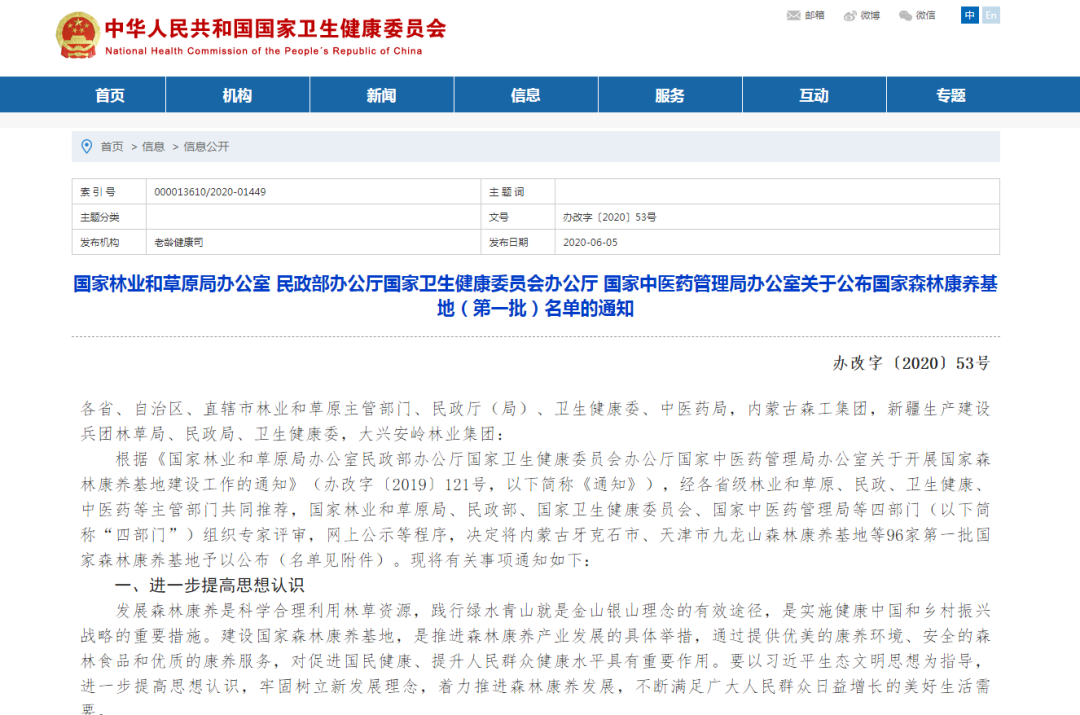The width and height of the screenshot is (1080, 715).
Task: Select the 文号 label cell
Action: pyautogui.click(x=518, y=217)
